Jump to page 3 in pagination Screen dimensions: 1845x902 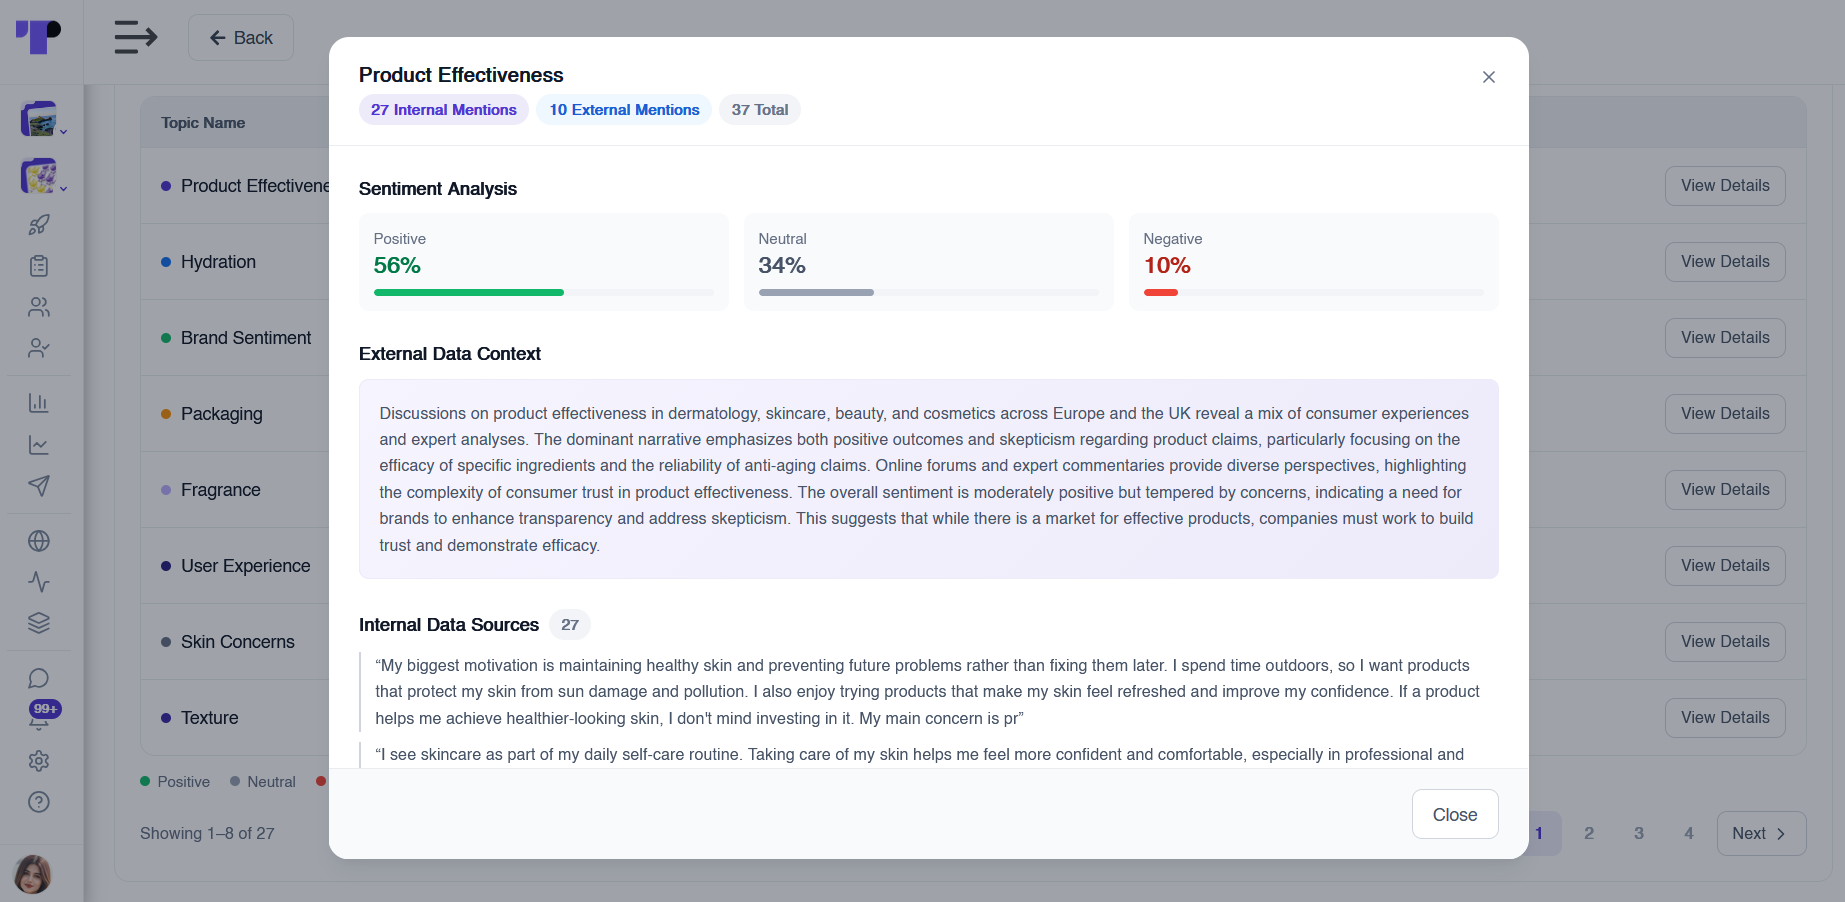point(1639,833)
